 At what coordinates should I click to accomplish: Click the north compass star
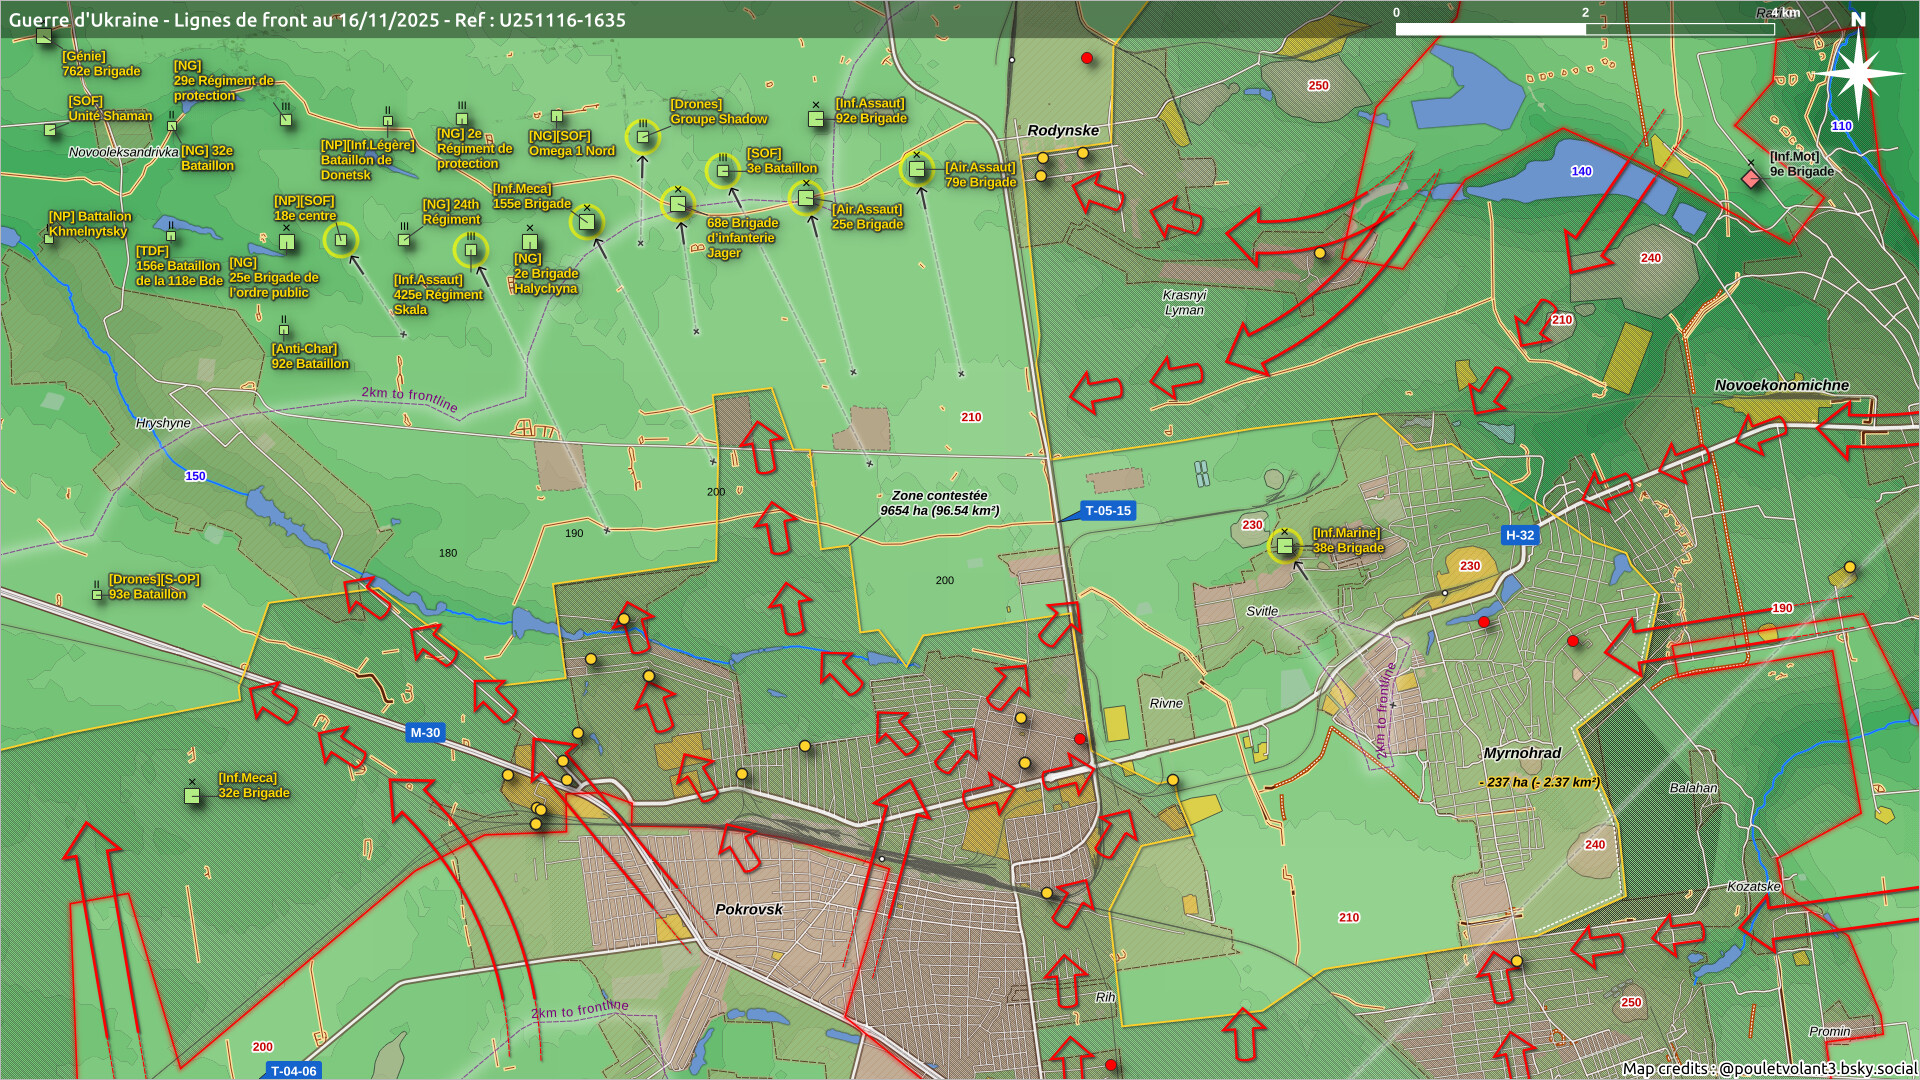click(x=1856, y=72)
